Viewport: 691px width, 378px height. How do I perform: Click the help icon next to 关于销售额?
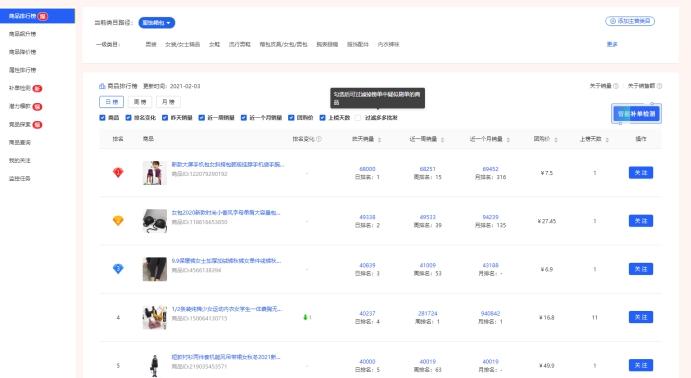pyautogui.click(x=659, y=86)
